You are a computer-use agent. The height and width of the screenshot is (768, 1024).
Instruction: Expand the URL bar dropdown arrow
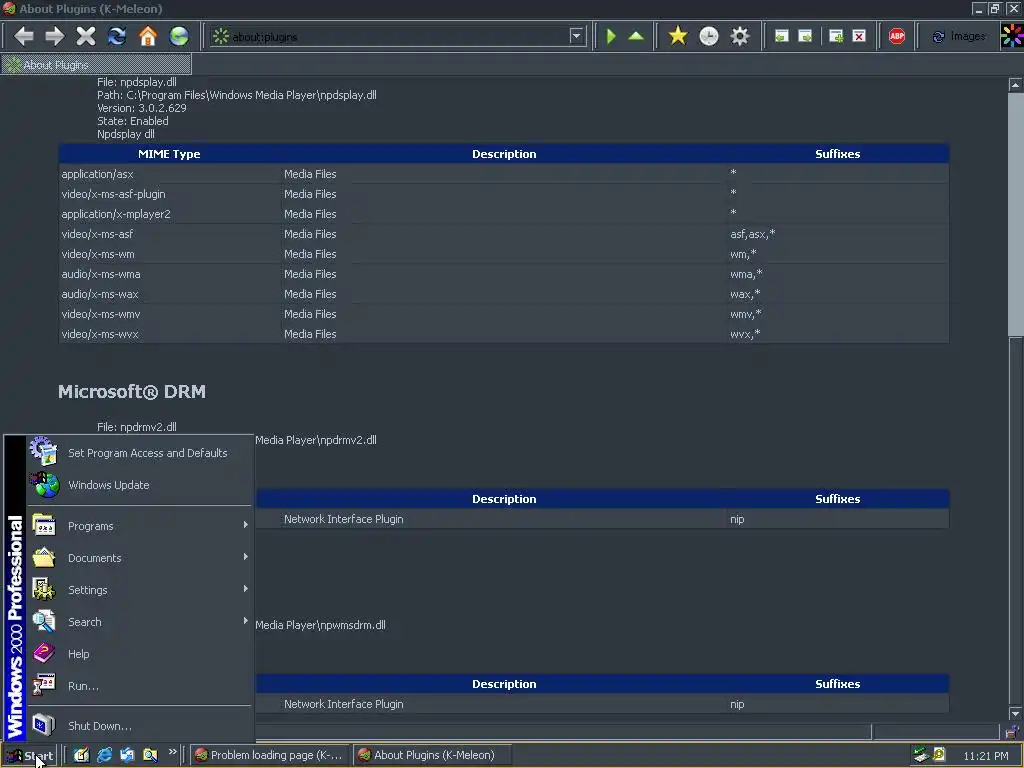576,36
